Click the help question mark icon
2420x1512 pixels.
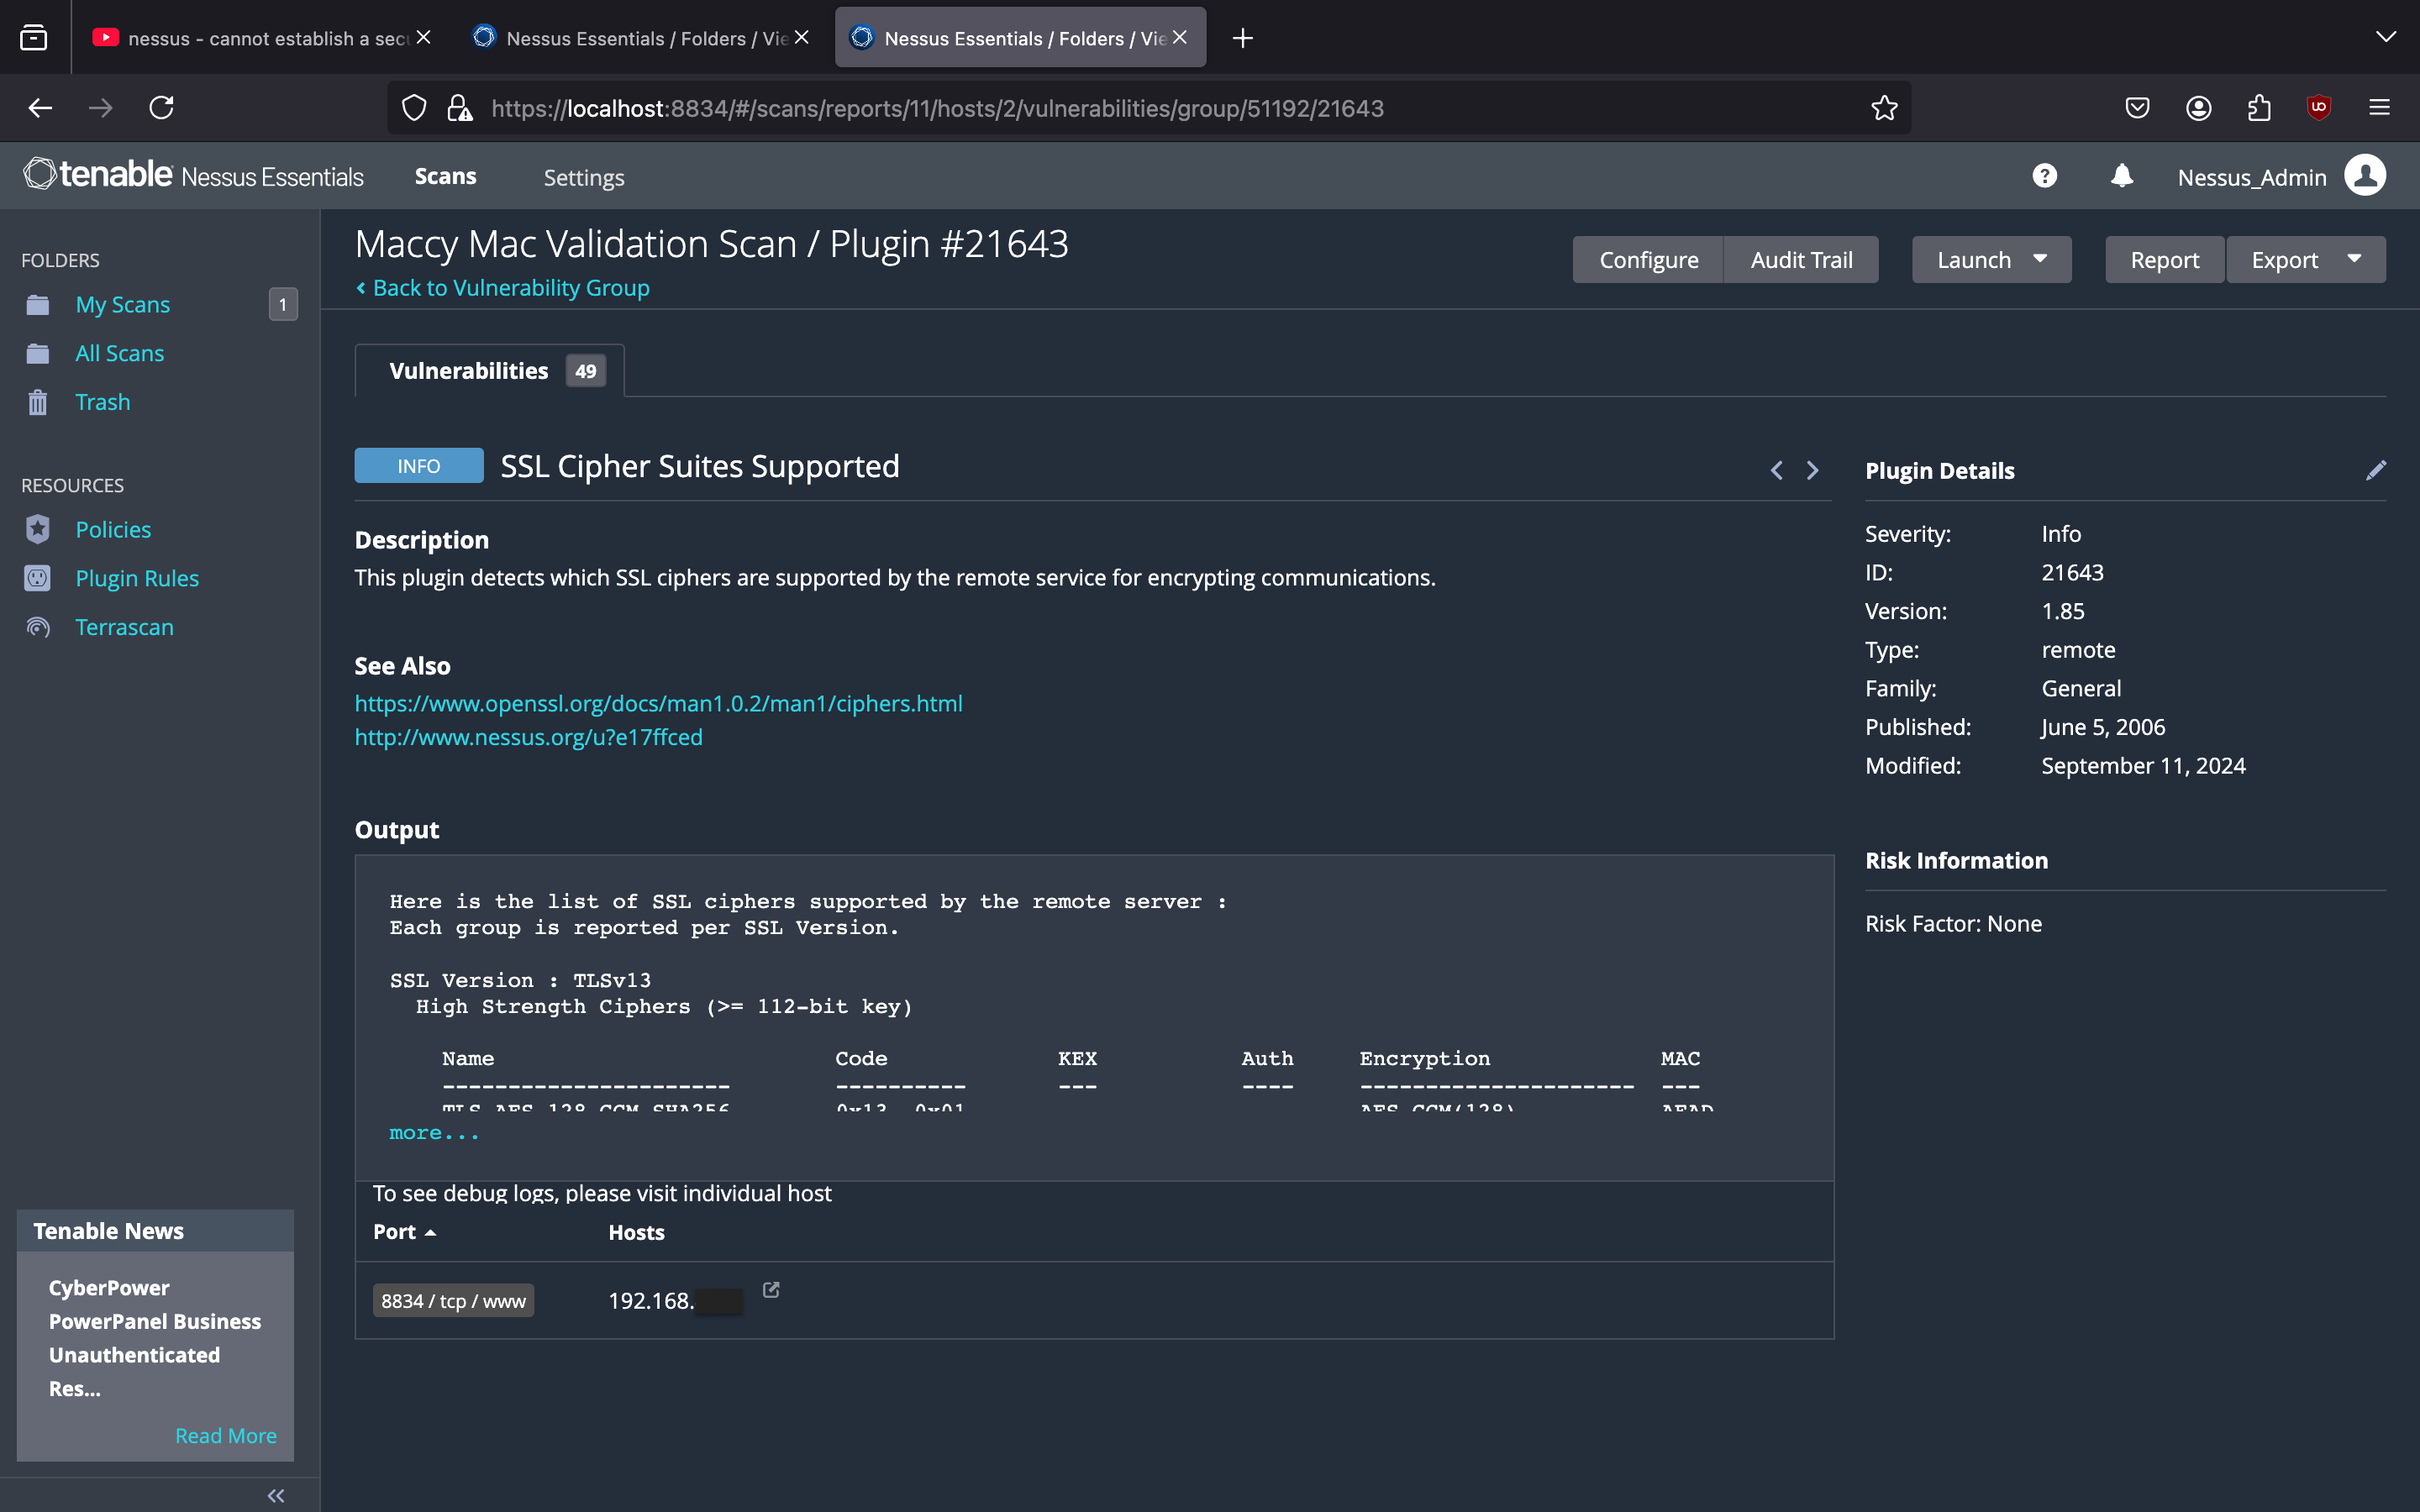[2044, 177]
